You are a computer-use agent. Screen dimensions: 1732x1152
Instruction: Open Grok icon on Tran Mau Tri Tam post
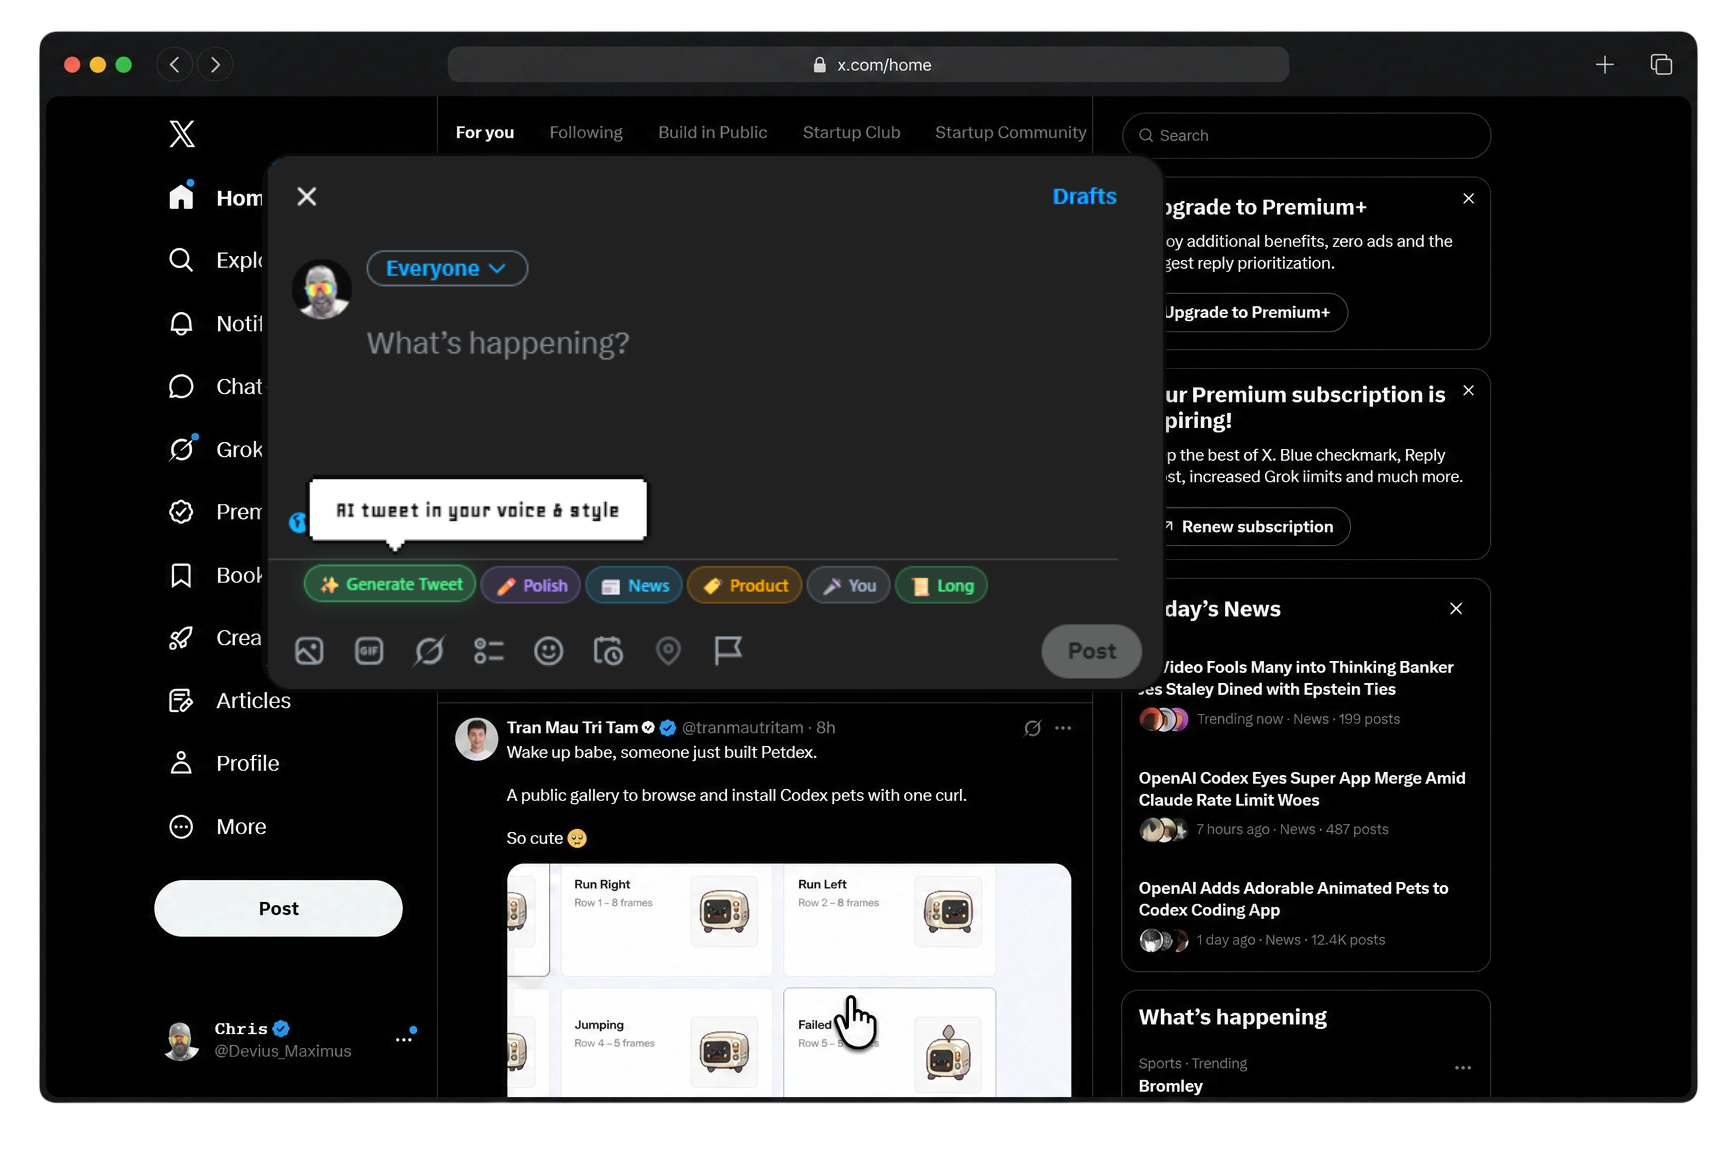pyautogui.click(x=1033, y=728)
